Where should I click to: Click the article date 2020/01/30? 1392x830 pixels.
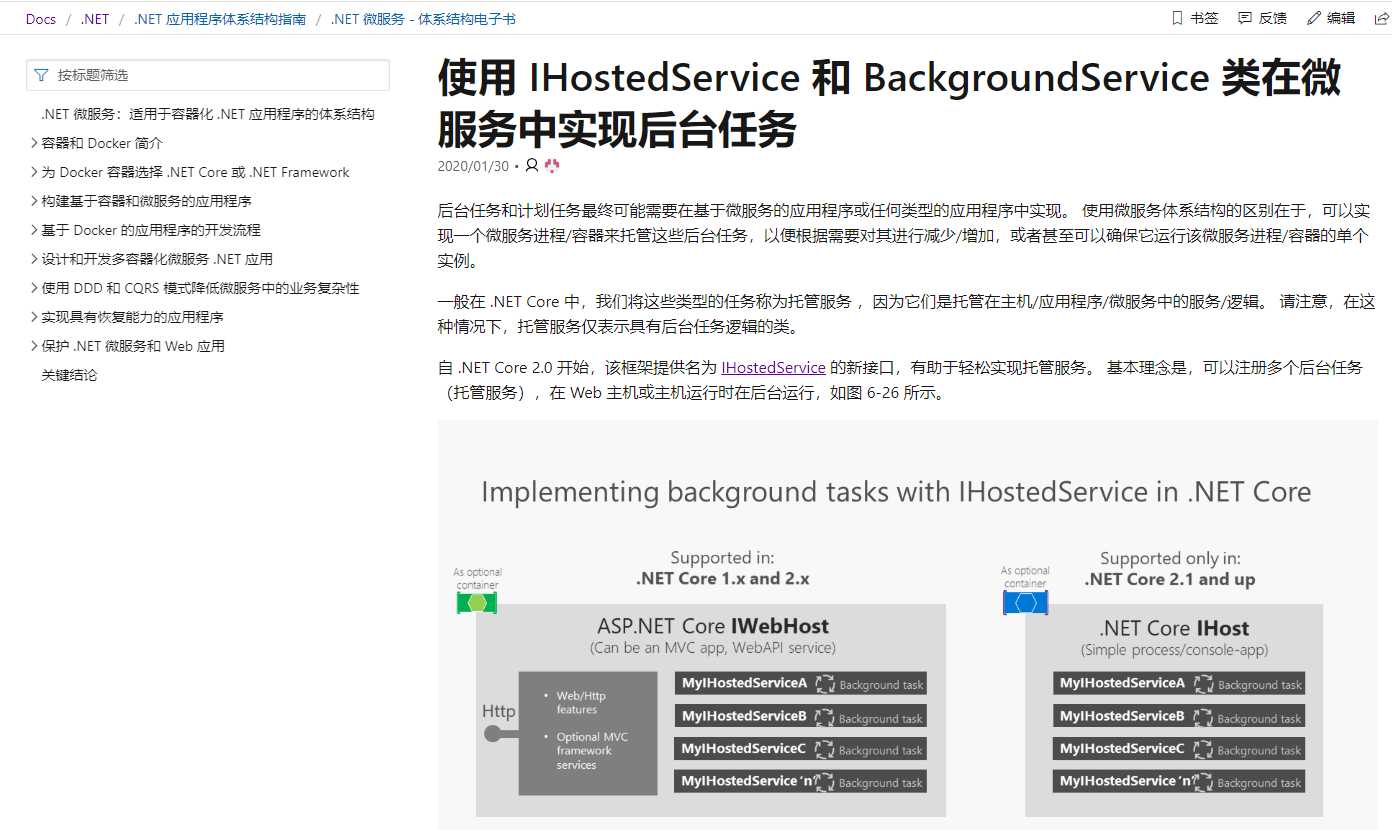tap(473, 166)
